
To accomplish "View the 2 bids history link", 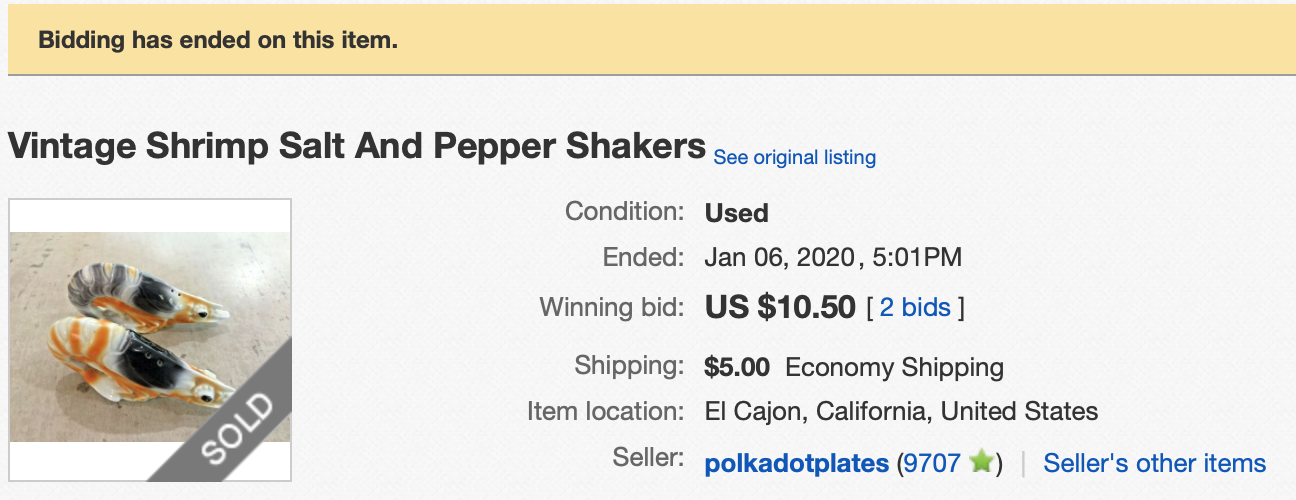I will coord(915,307).
